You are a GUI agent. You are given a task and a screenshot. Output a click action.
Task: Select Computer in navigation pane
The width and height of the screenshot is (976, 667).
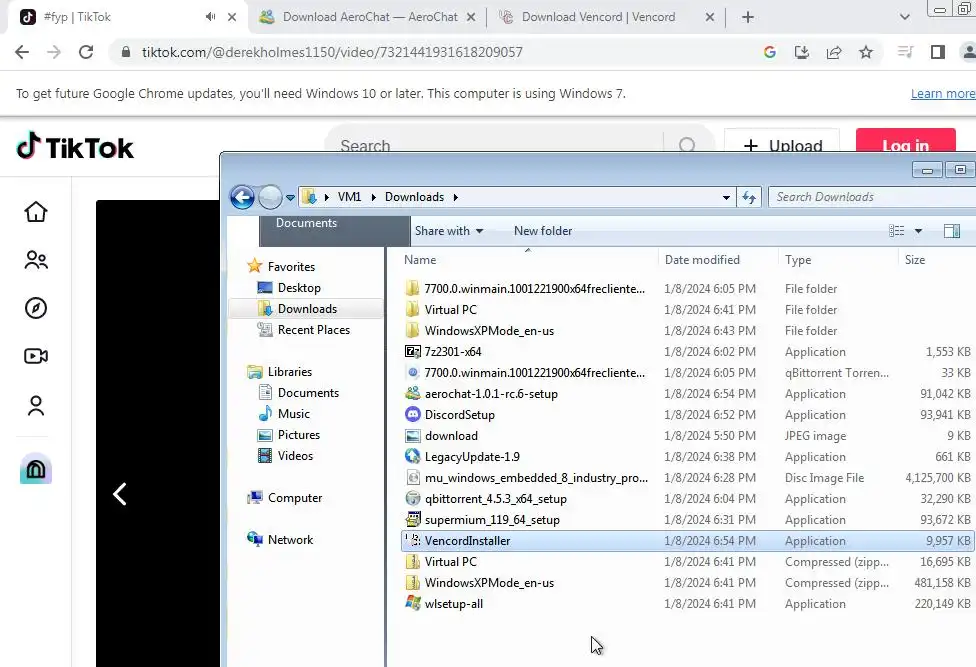[294, 498]
